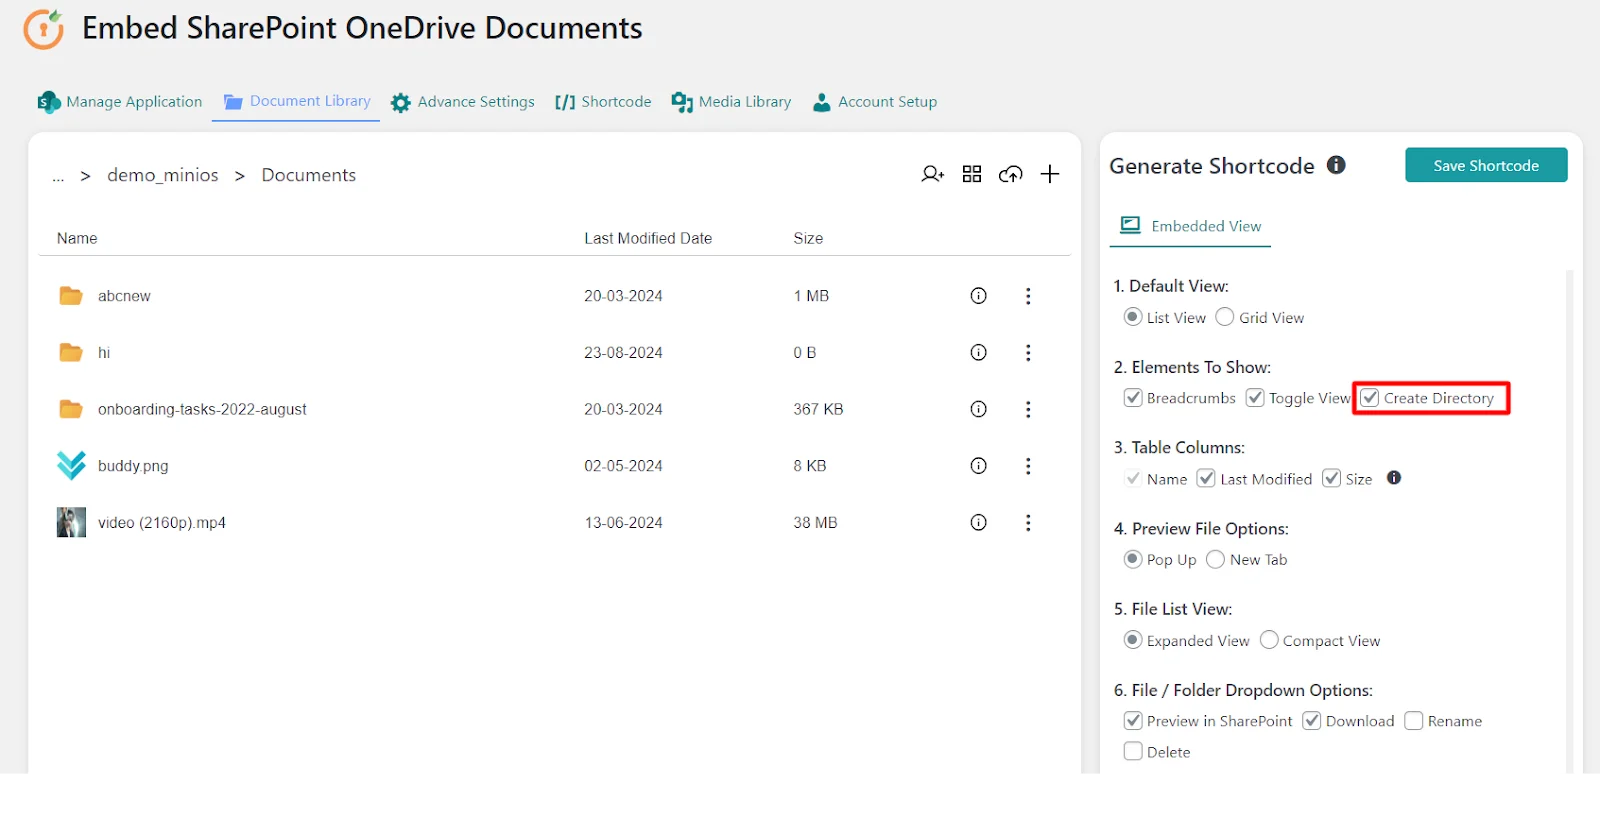The width and height of the screenshot is (1600, 834).
Task: Click info icon next to Size column checkbox
Action: [x=1394, y=478]
